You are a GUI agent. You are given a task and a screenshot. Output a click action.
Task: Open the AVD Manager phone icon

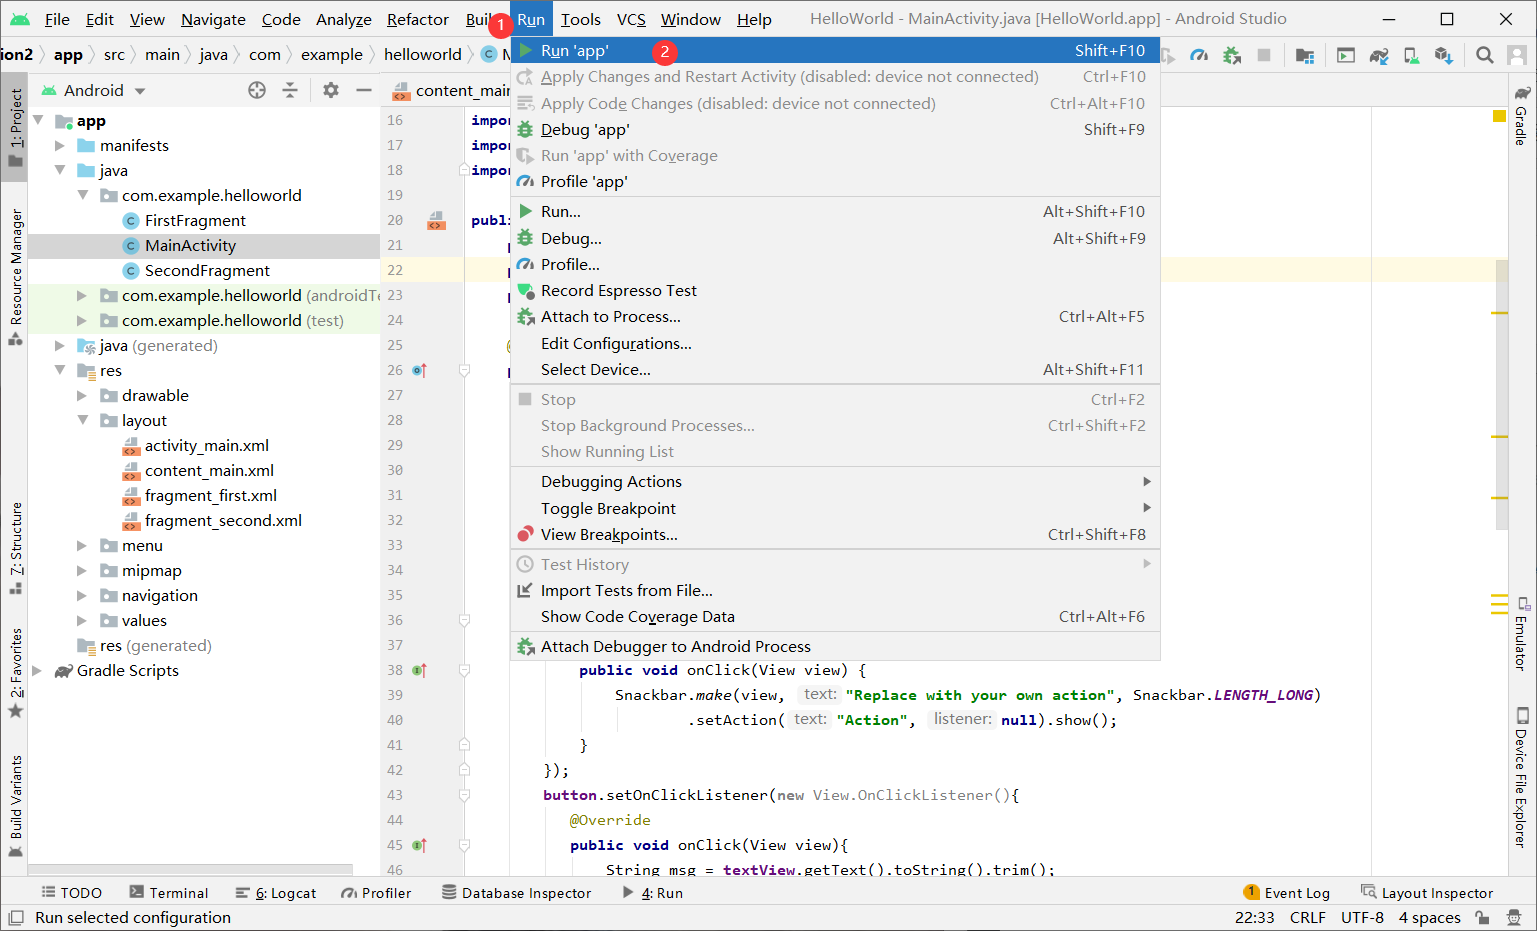(x=1411, y=55)
